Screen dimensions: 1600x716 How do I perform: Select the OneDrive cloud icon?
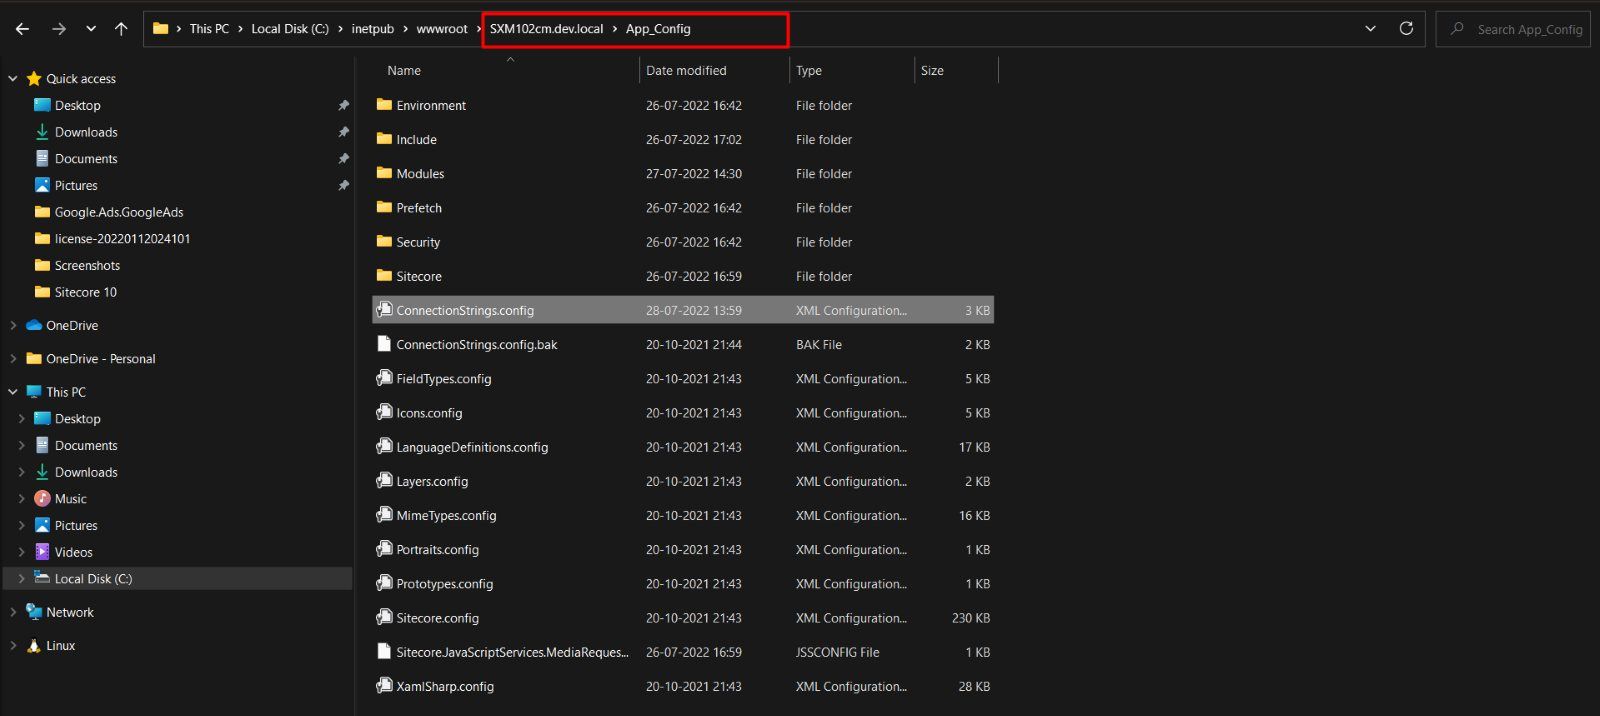[34, 326]
